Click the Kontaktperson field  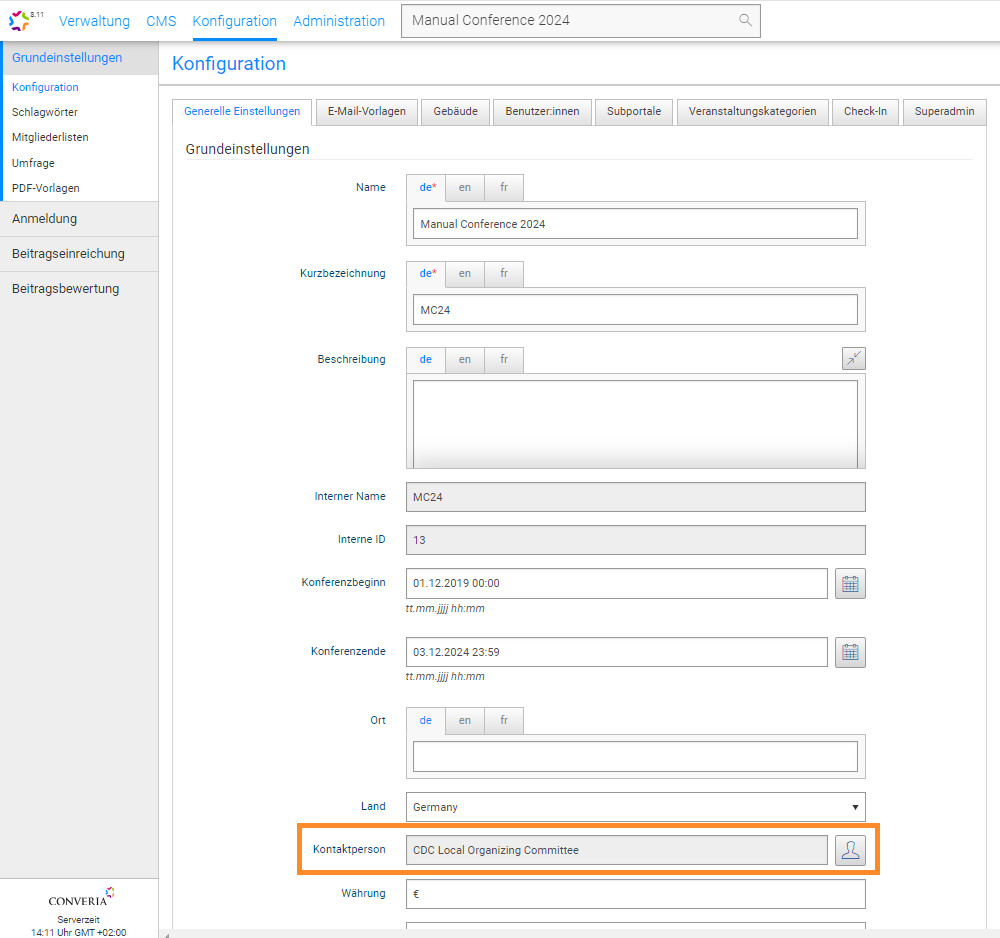point(617,850)
